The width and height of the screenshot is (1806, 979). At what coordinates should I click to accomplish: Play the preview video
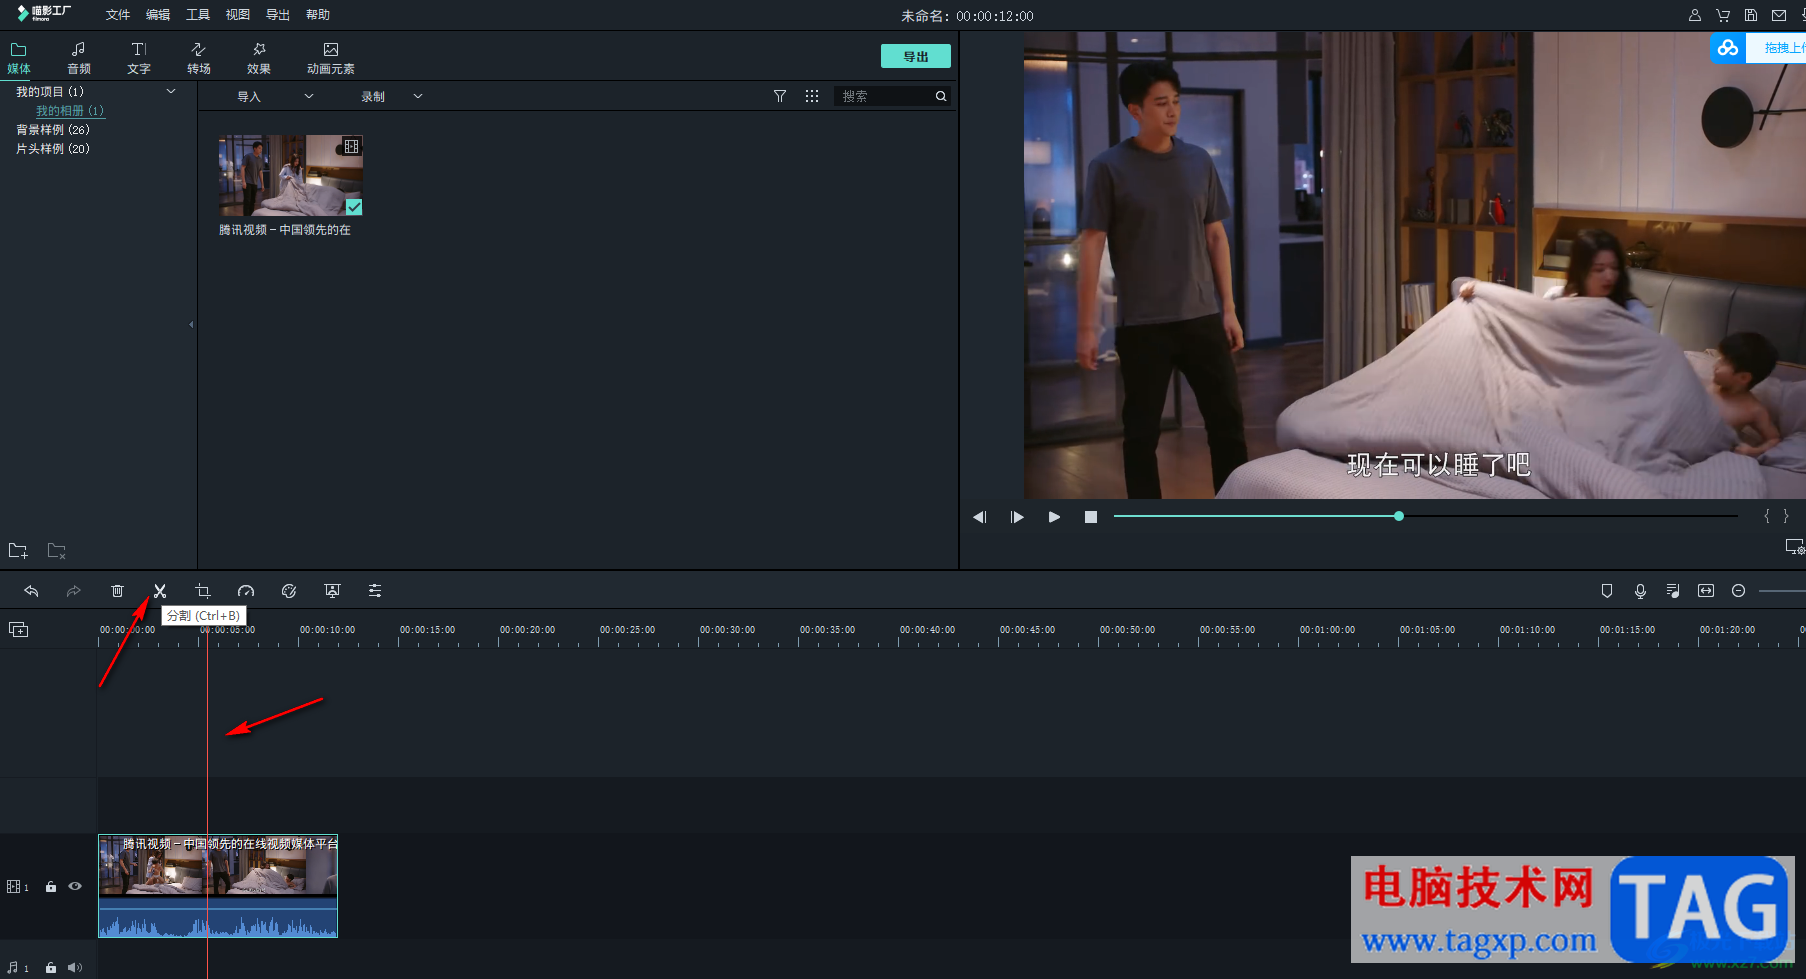click(1054, 517)
